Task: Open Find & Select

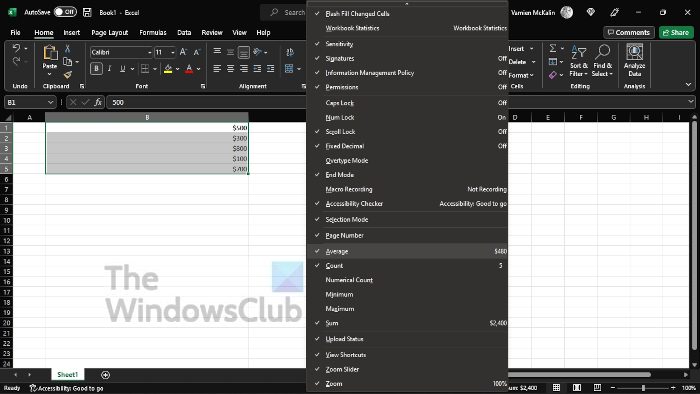Action: (602, 61)
